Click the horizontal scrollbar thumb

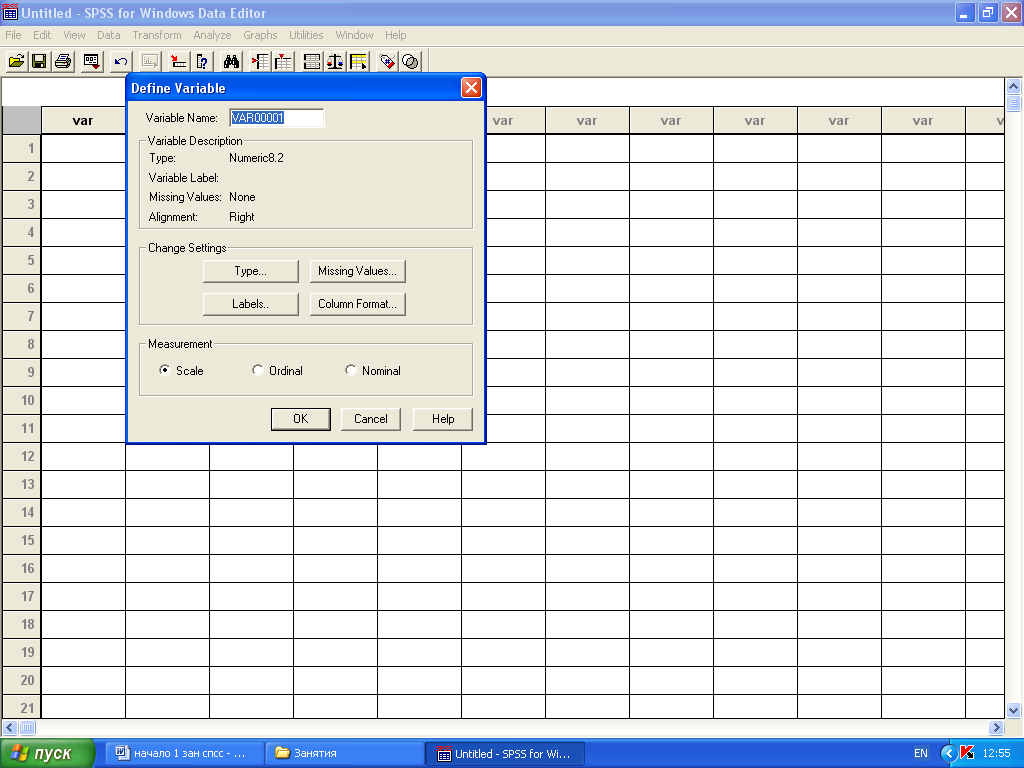[27, 727]
